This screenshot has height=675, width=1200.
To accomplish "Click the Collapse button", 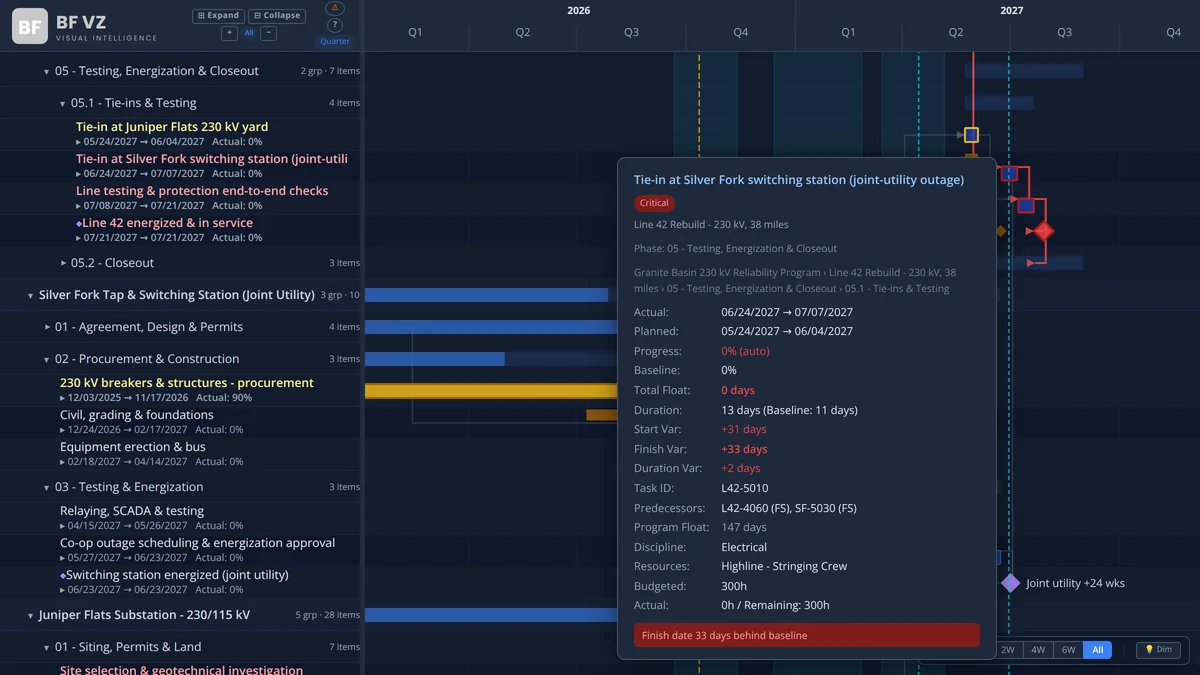I will 277,16.
